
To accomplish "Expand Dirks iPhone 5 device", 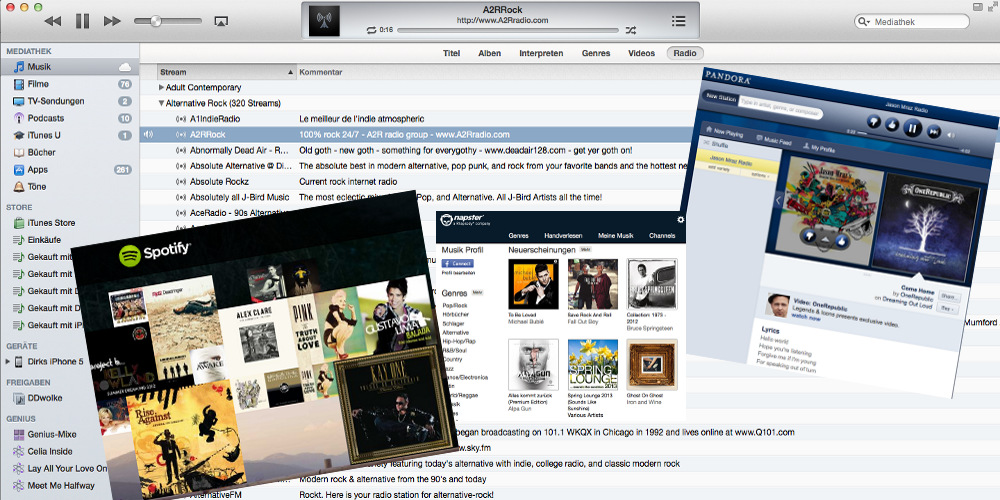I will click(x=8, y=362).
